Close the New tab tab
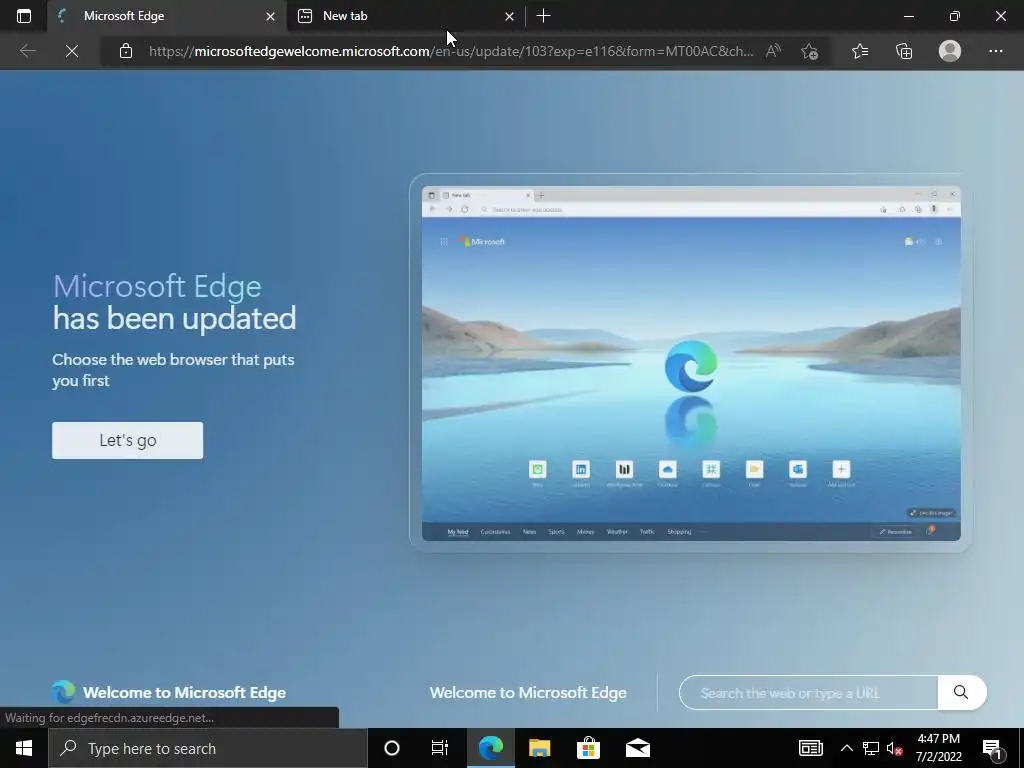 point(509,16)
